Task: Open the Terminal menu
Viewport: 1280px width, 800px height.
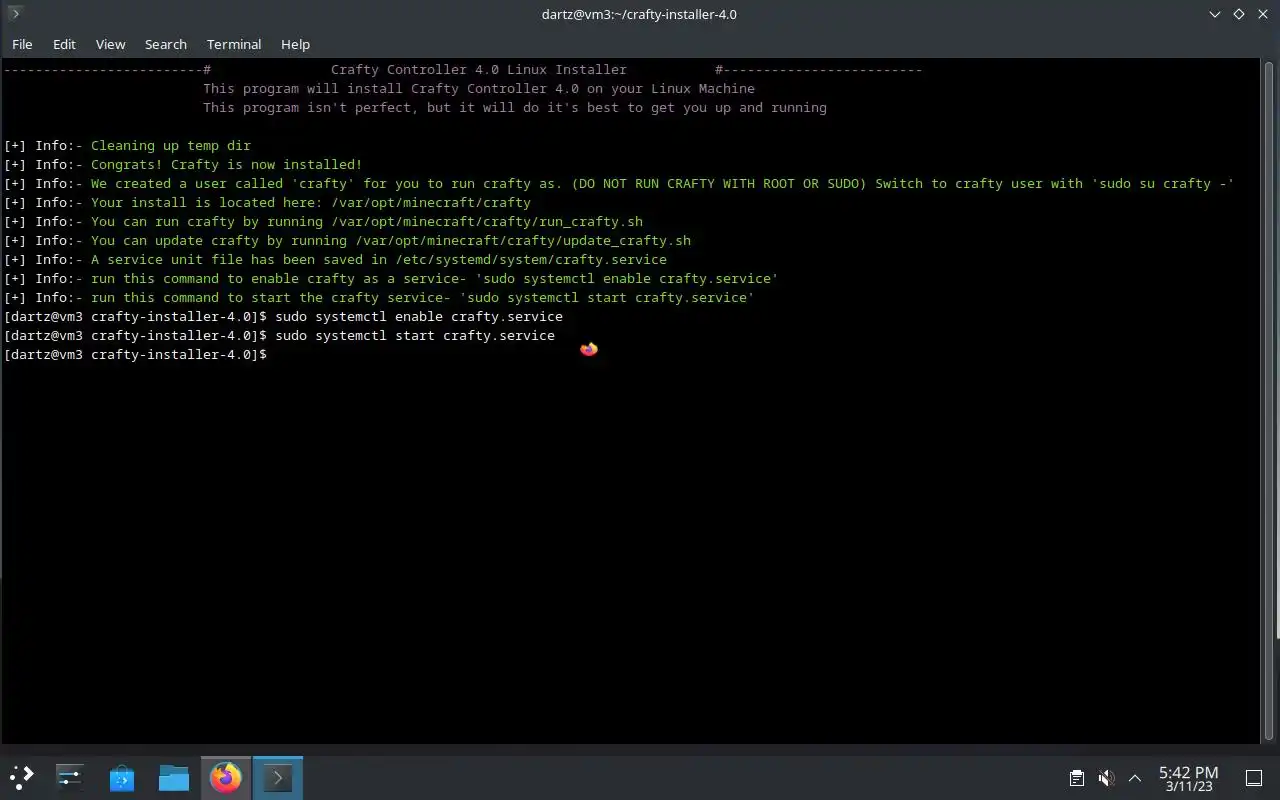Action: coord(234,44)
